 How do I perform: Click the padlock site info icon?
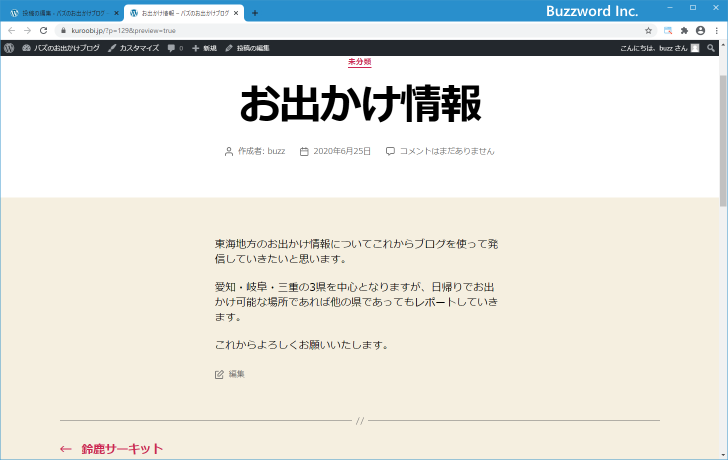pyautogui.click(x=64, y=31)
